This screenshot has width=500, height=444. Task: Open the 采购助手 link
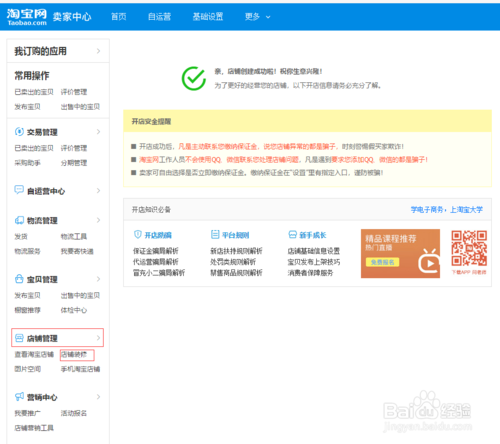[x=27, y=163]
